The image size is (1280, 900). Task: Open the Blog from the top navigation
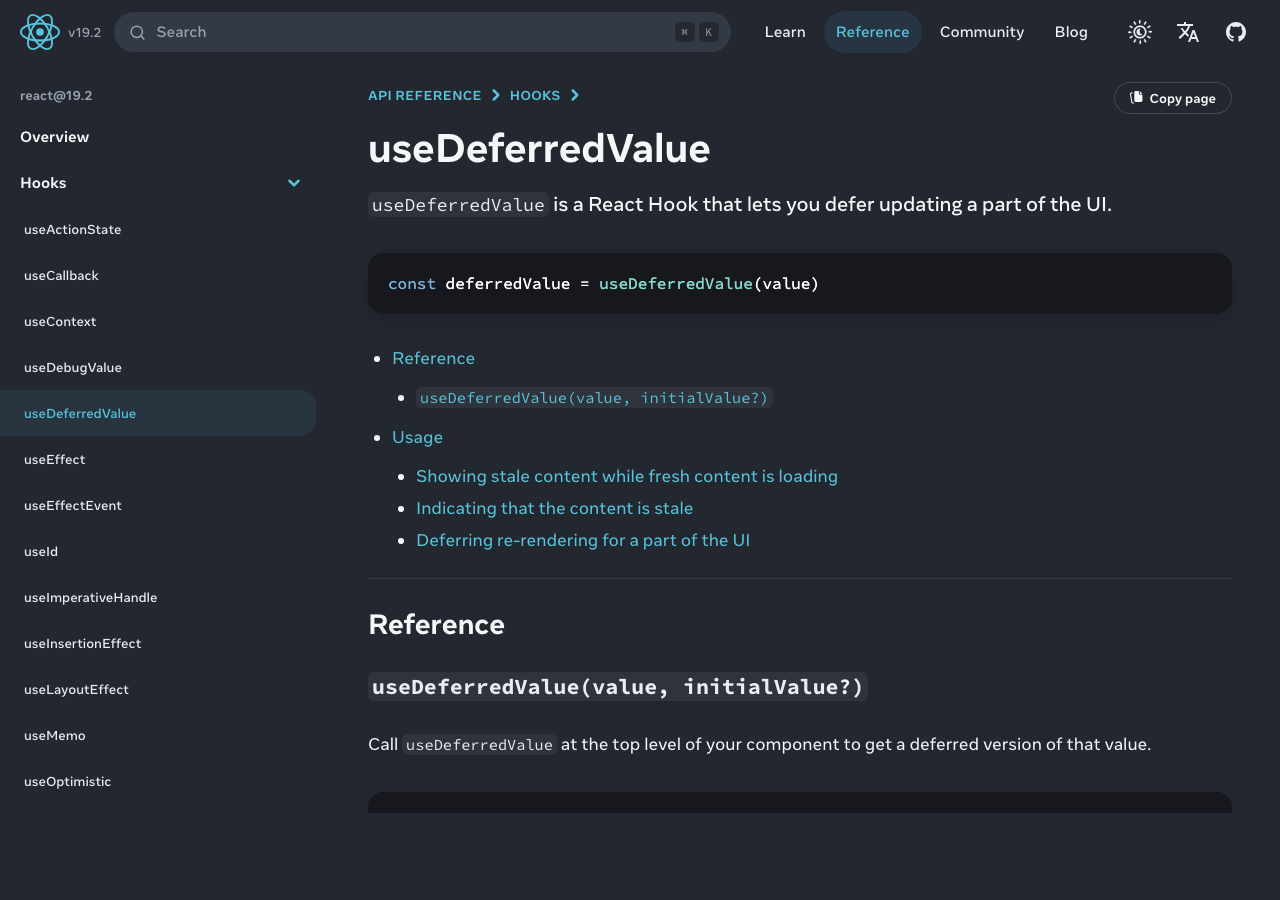[x=1071, y=32]
